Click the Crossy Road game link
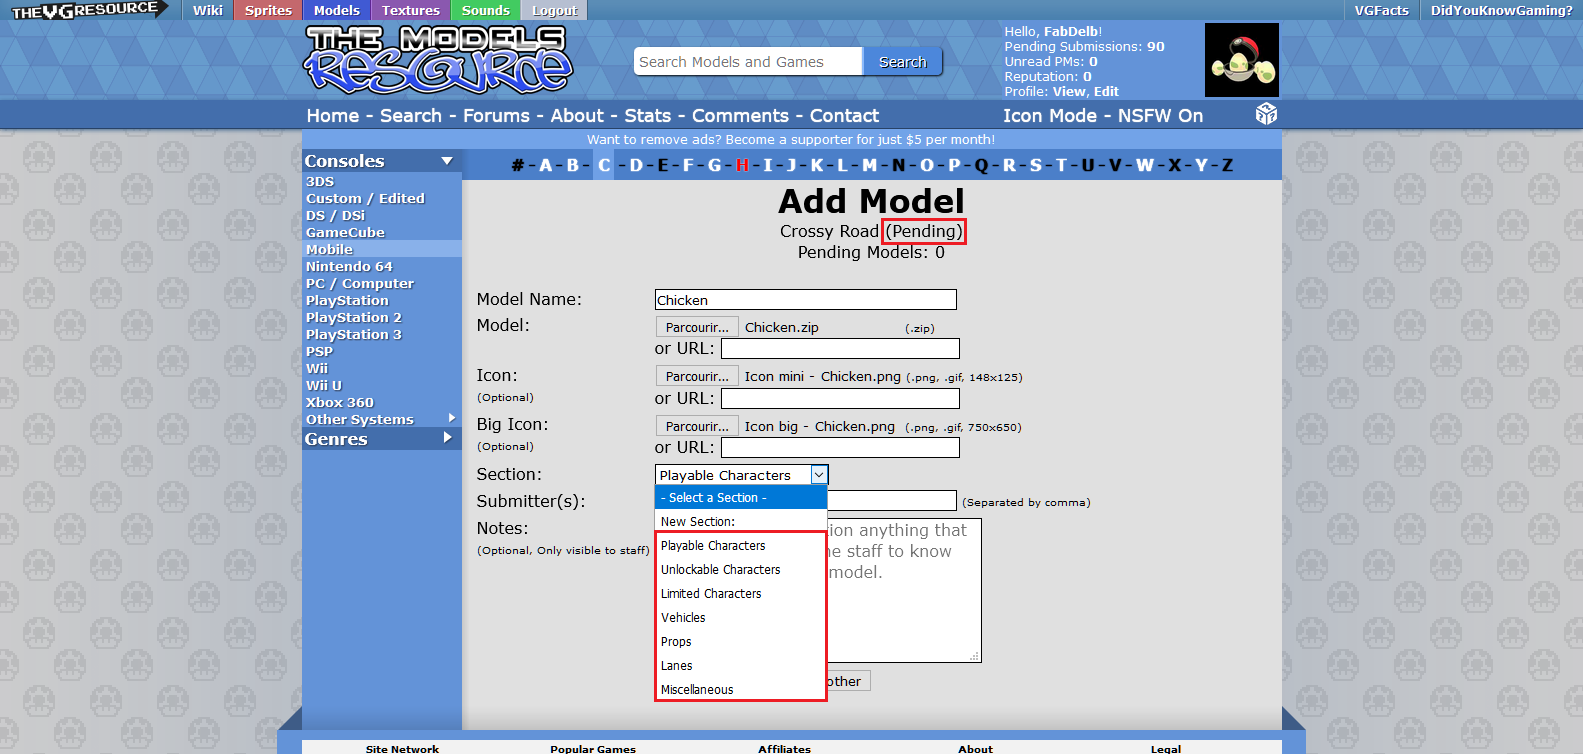 (829, 231)
